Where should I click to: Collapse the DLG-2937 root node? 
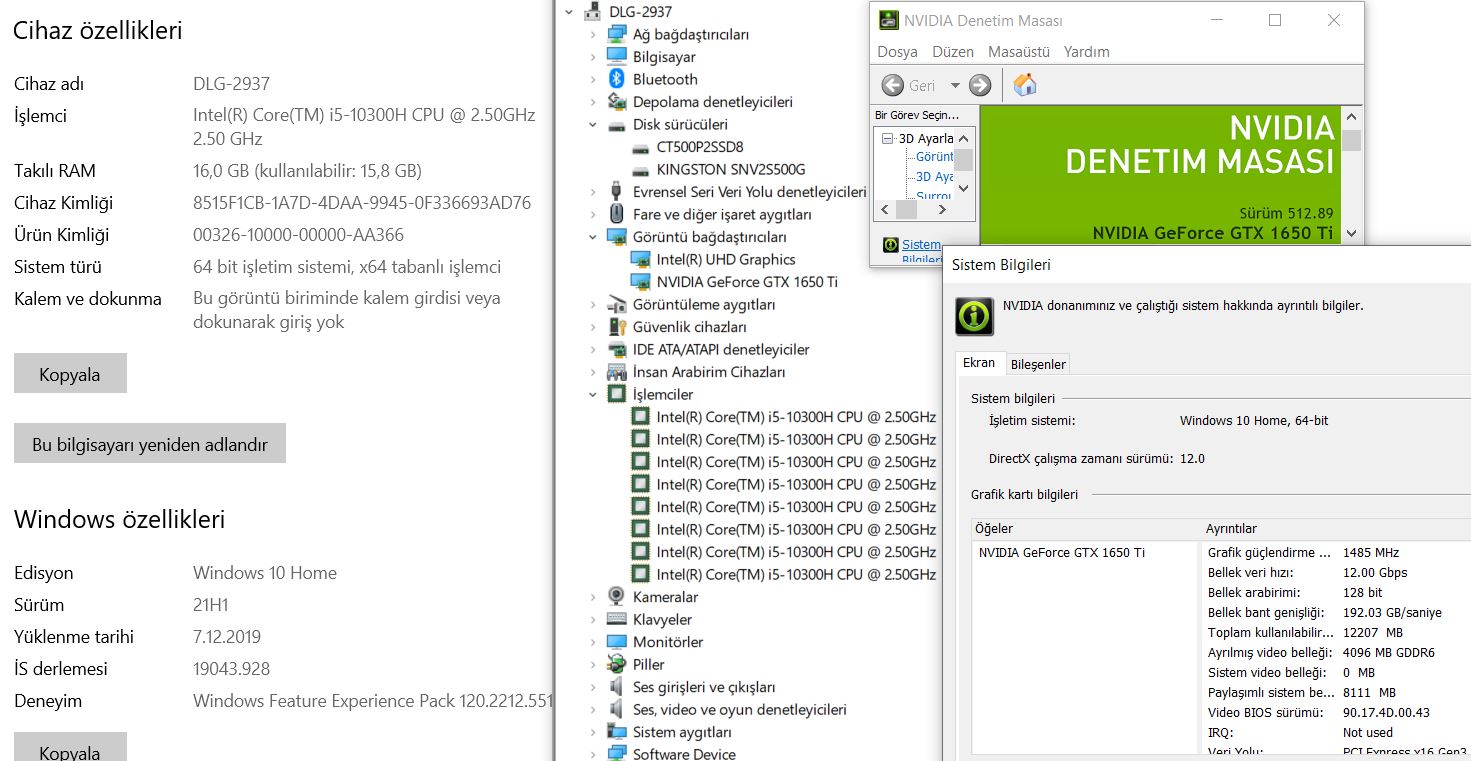tap(569, 12)
